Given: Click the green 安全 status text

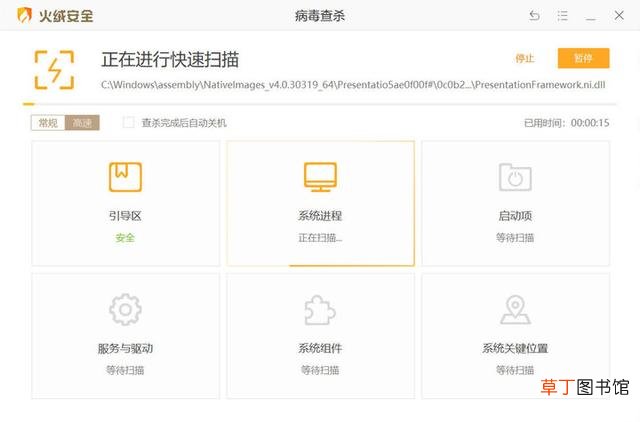Looking at the screenshot, I should point(125,238).
